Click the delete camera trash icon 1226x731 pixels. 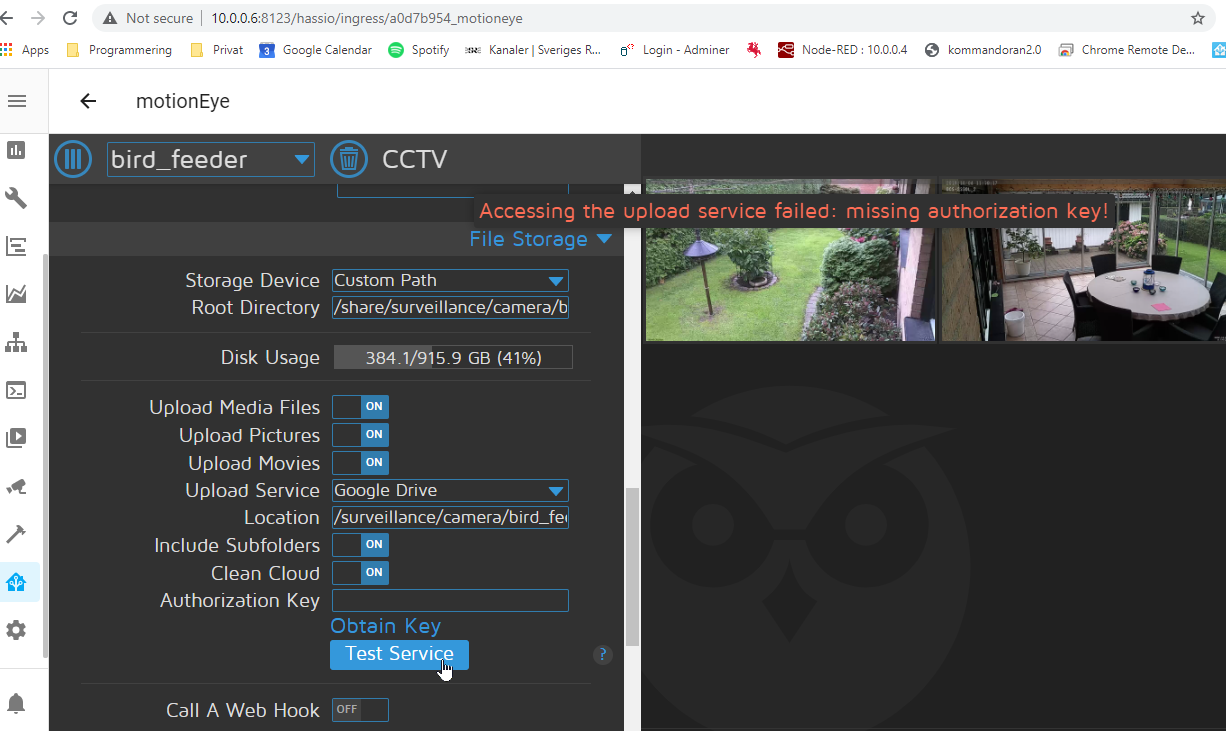pyautogui.click(x=348, y=158)
